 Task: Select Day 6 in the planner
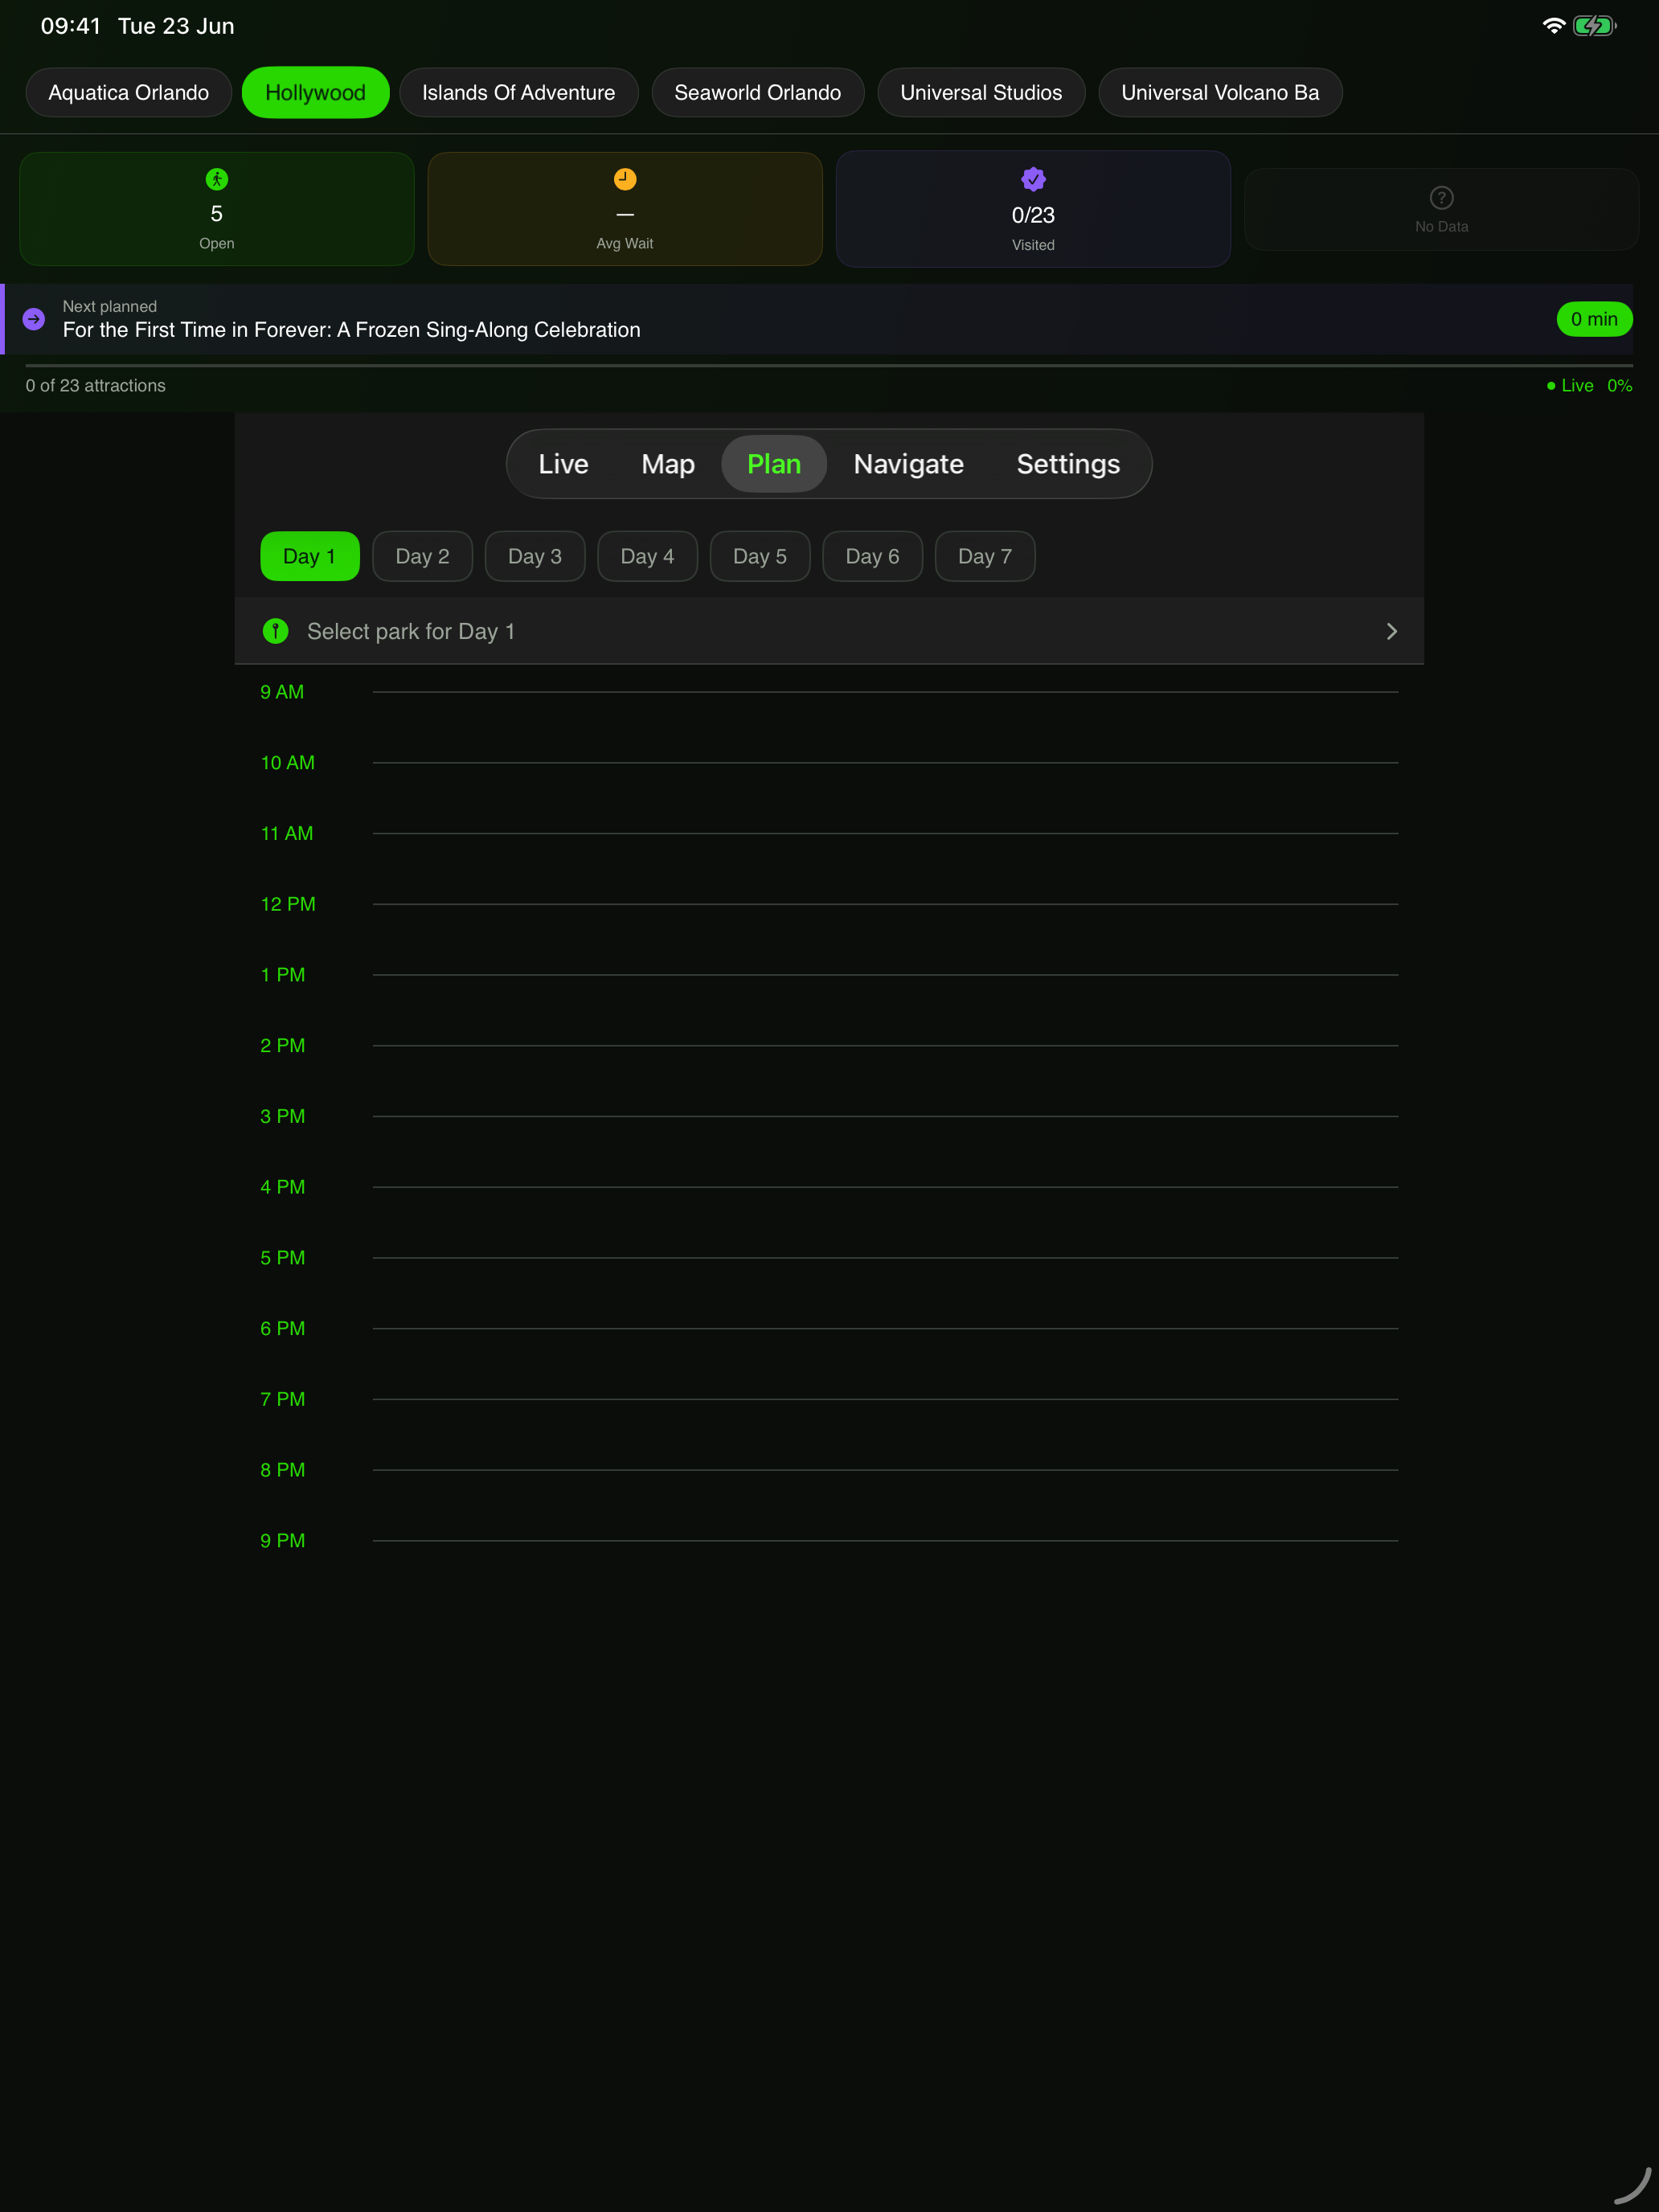pos(872,556)
